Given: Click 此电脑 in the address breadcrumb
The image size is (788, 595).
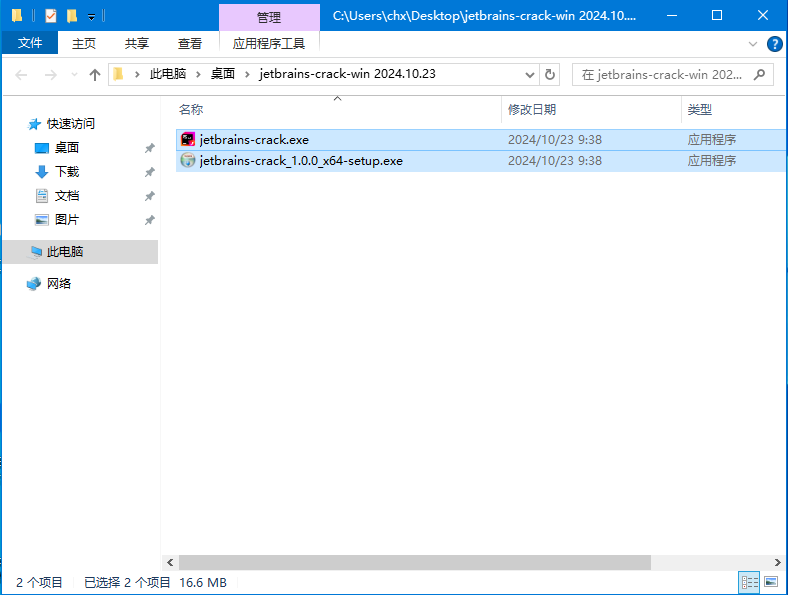Looking at the screenshot, I should click(168, 74).
